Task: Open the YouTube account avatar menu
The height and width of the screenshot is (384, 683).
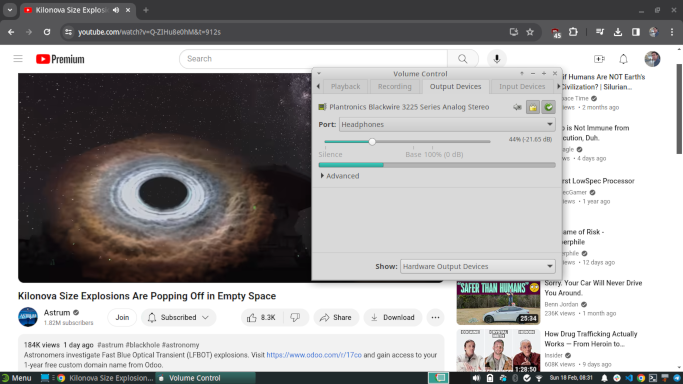Action: tap(652, 59)
